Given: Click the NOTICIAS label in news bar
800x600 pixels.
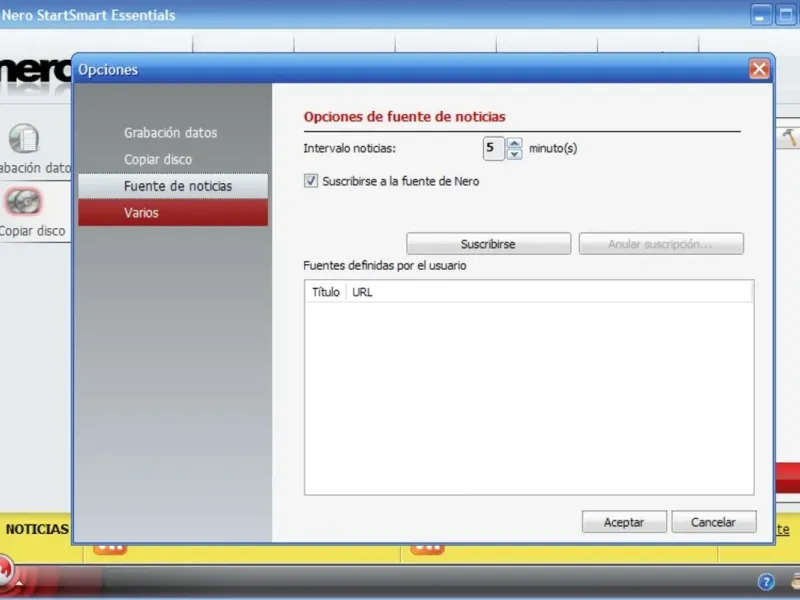Looking at the screenshot, I should pos(37,529).
